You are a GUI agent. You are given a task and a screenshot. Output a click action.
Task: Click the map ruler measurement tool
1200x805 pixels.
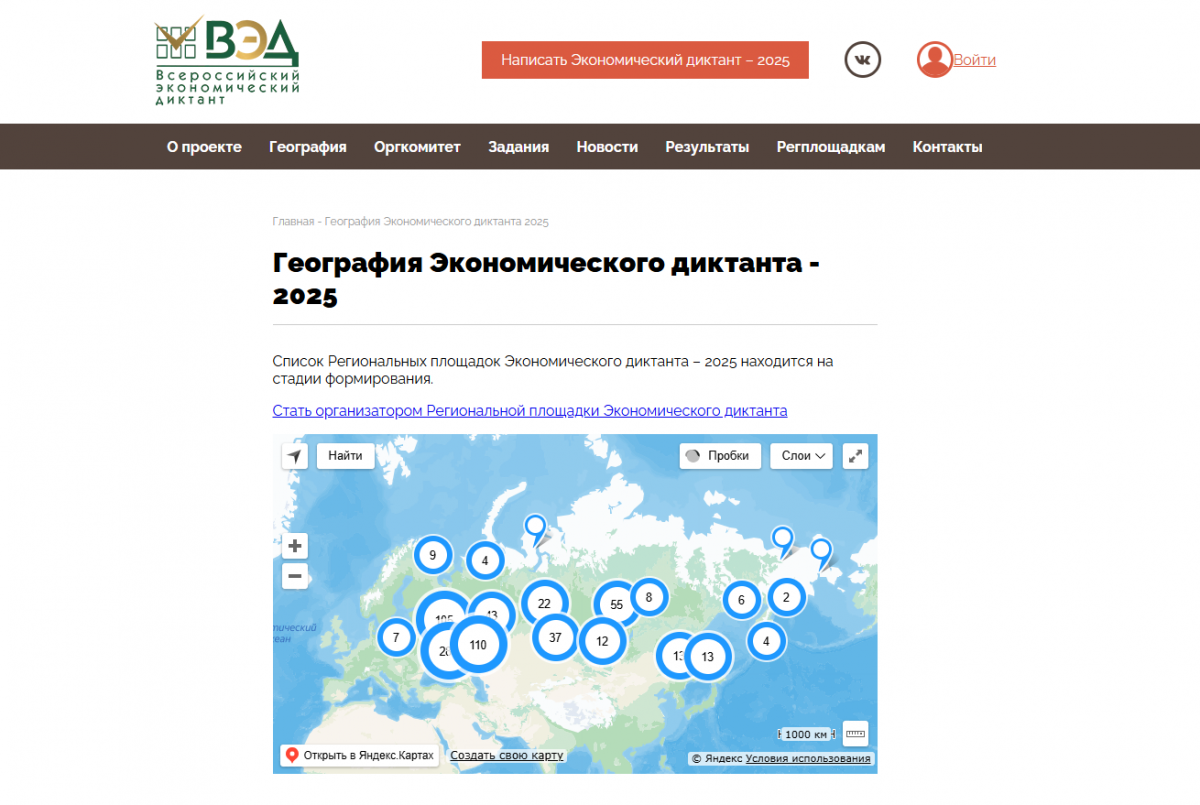856,733
